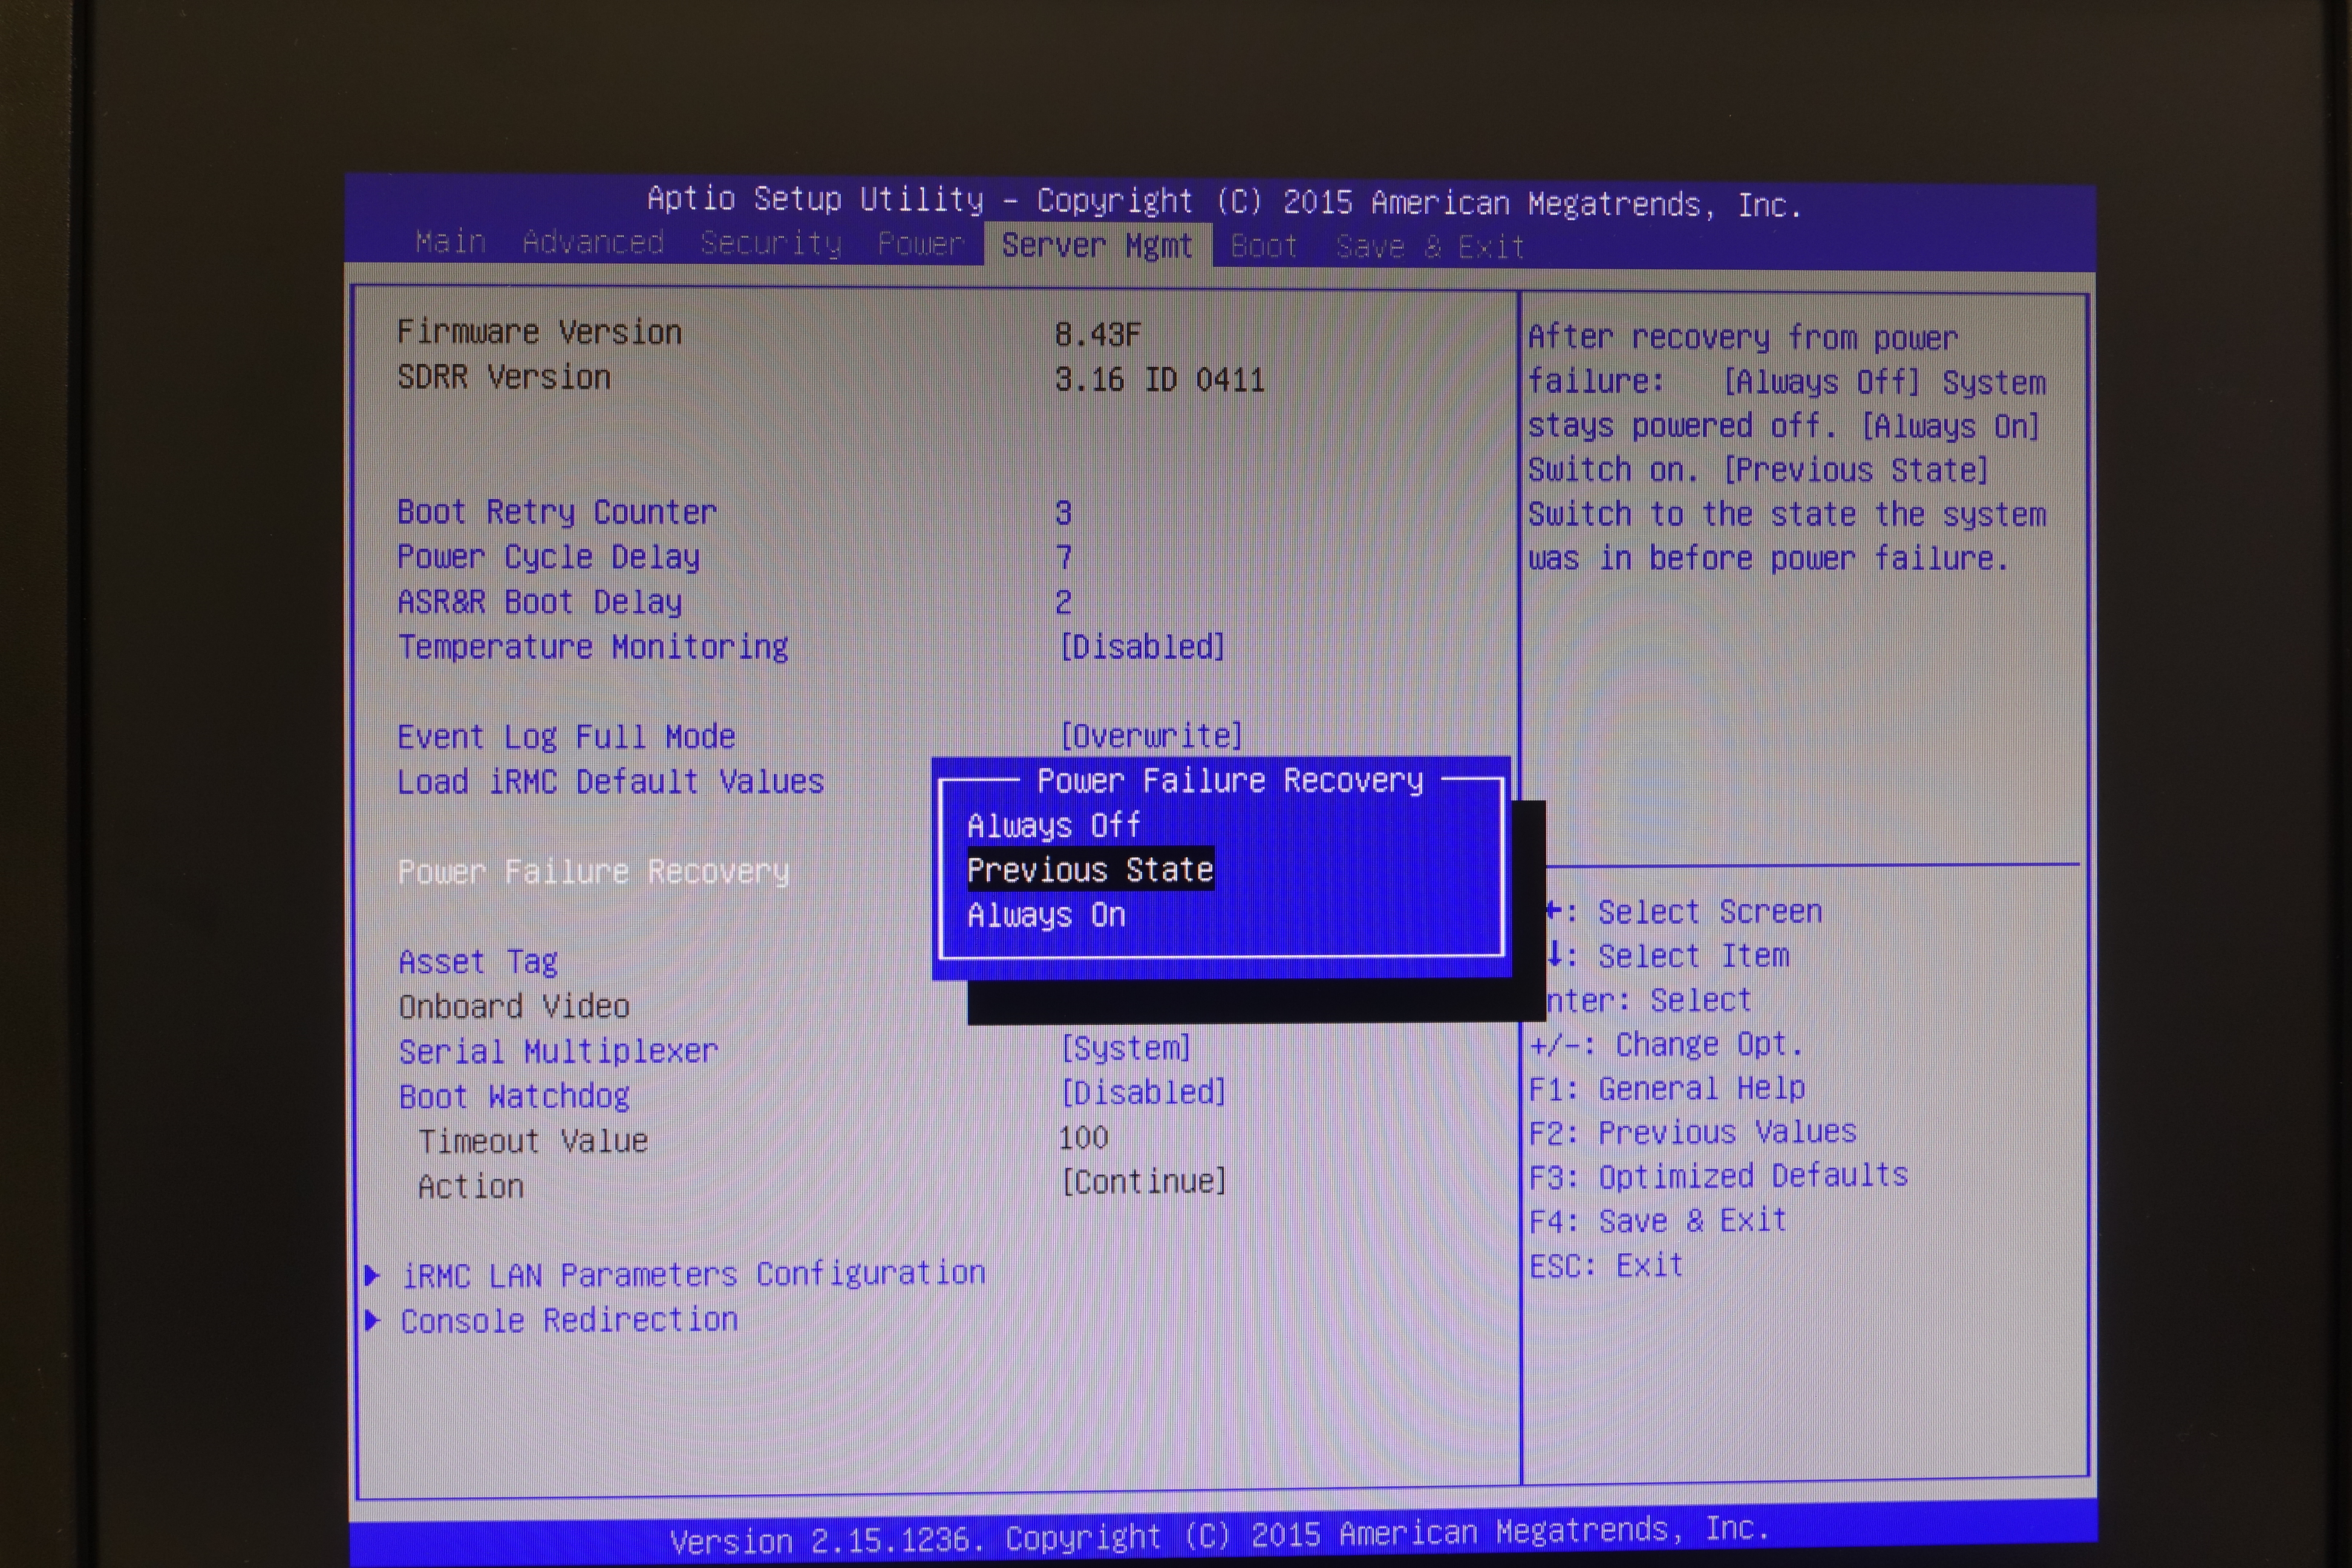Open Temperature Monitoring Disabled dropdown
Screen dimensions: 2352x1568
1142,647
